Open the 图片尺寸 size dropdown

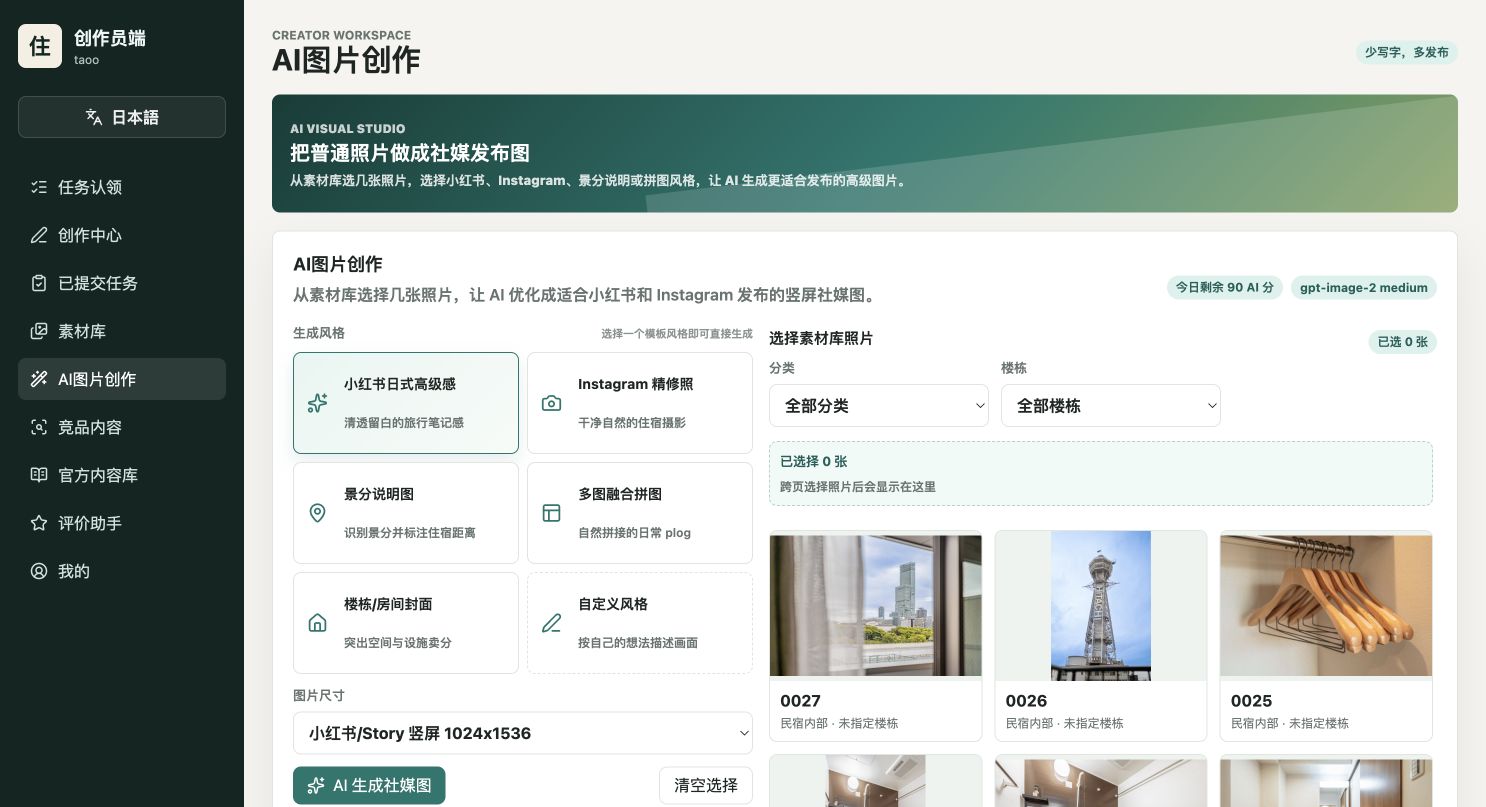coord(523,733)
